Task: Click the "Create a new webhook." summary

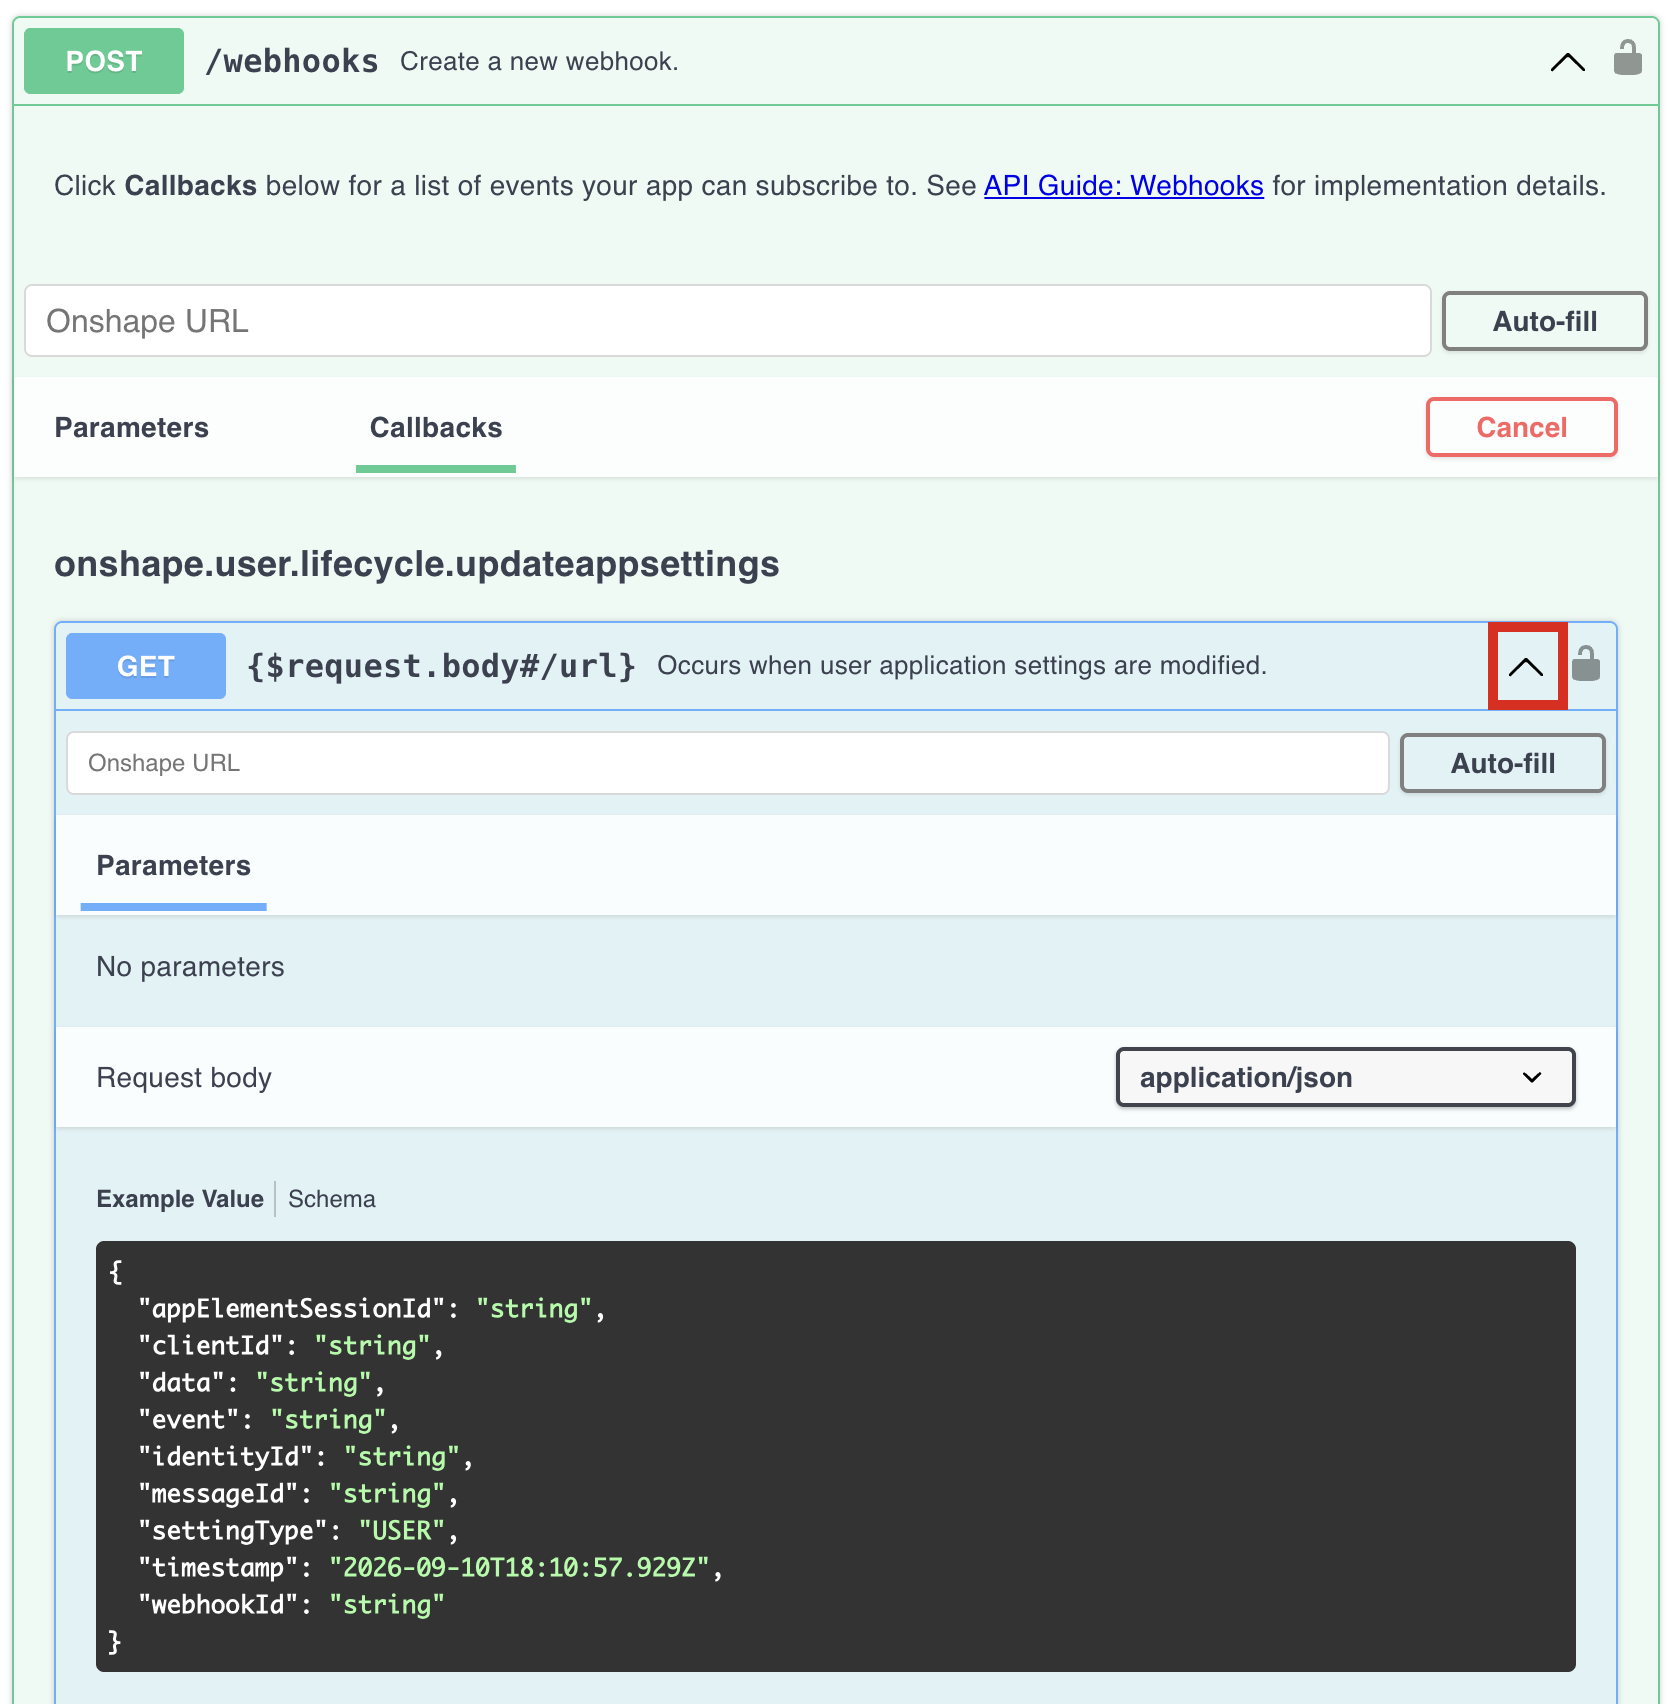Action: (539, 61)
